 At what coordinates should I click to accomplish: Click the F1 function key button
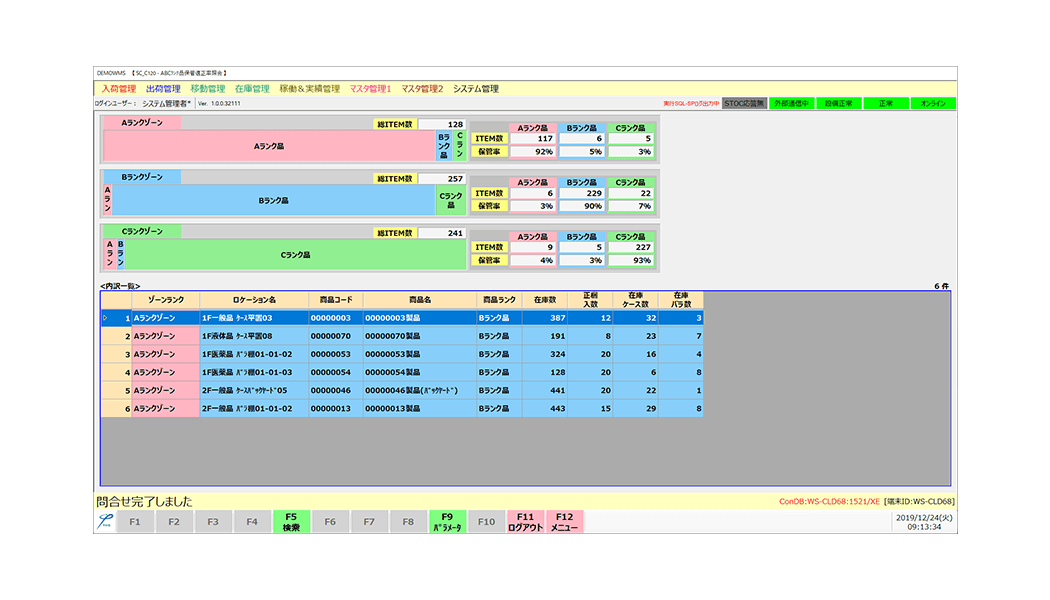click(135, 522)
